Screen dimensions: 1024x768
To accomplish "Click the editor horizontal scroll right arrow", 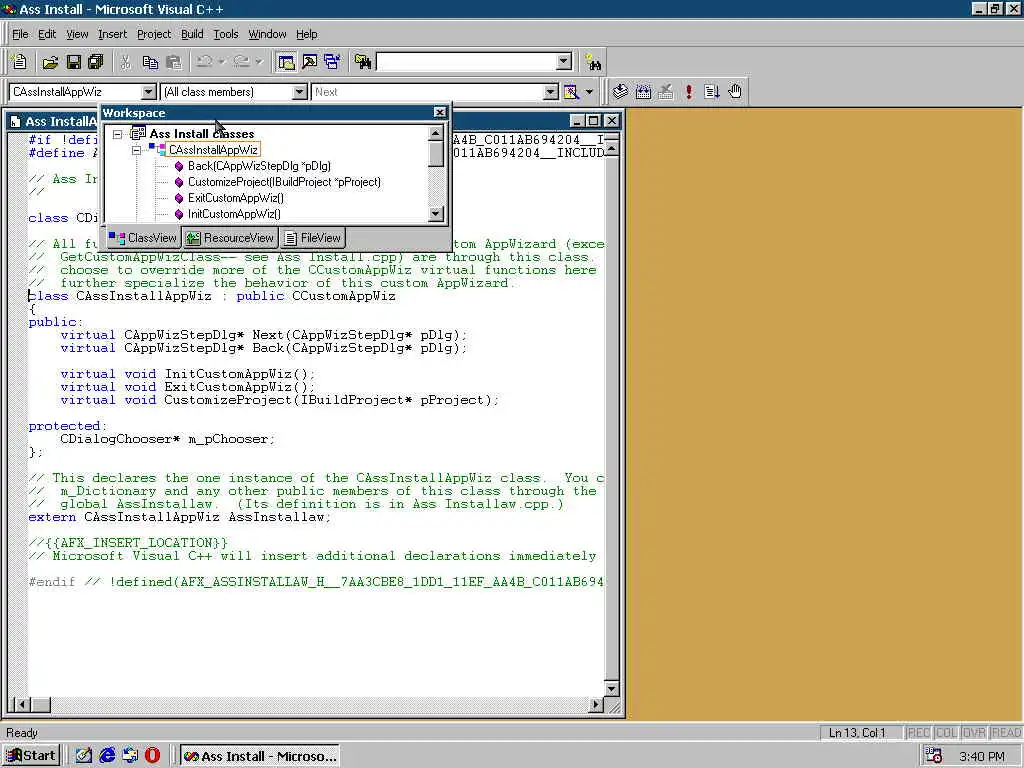I will (x=596, y=705).
